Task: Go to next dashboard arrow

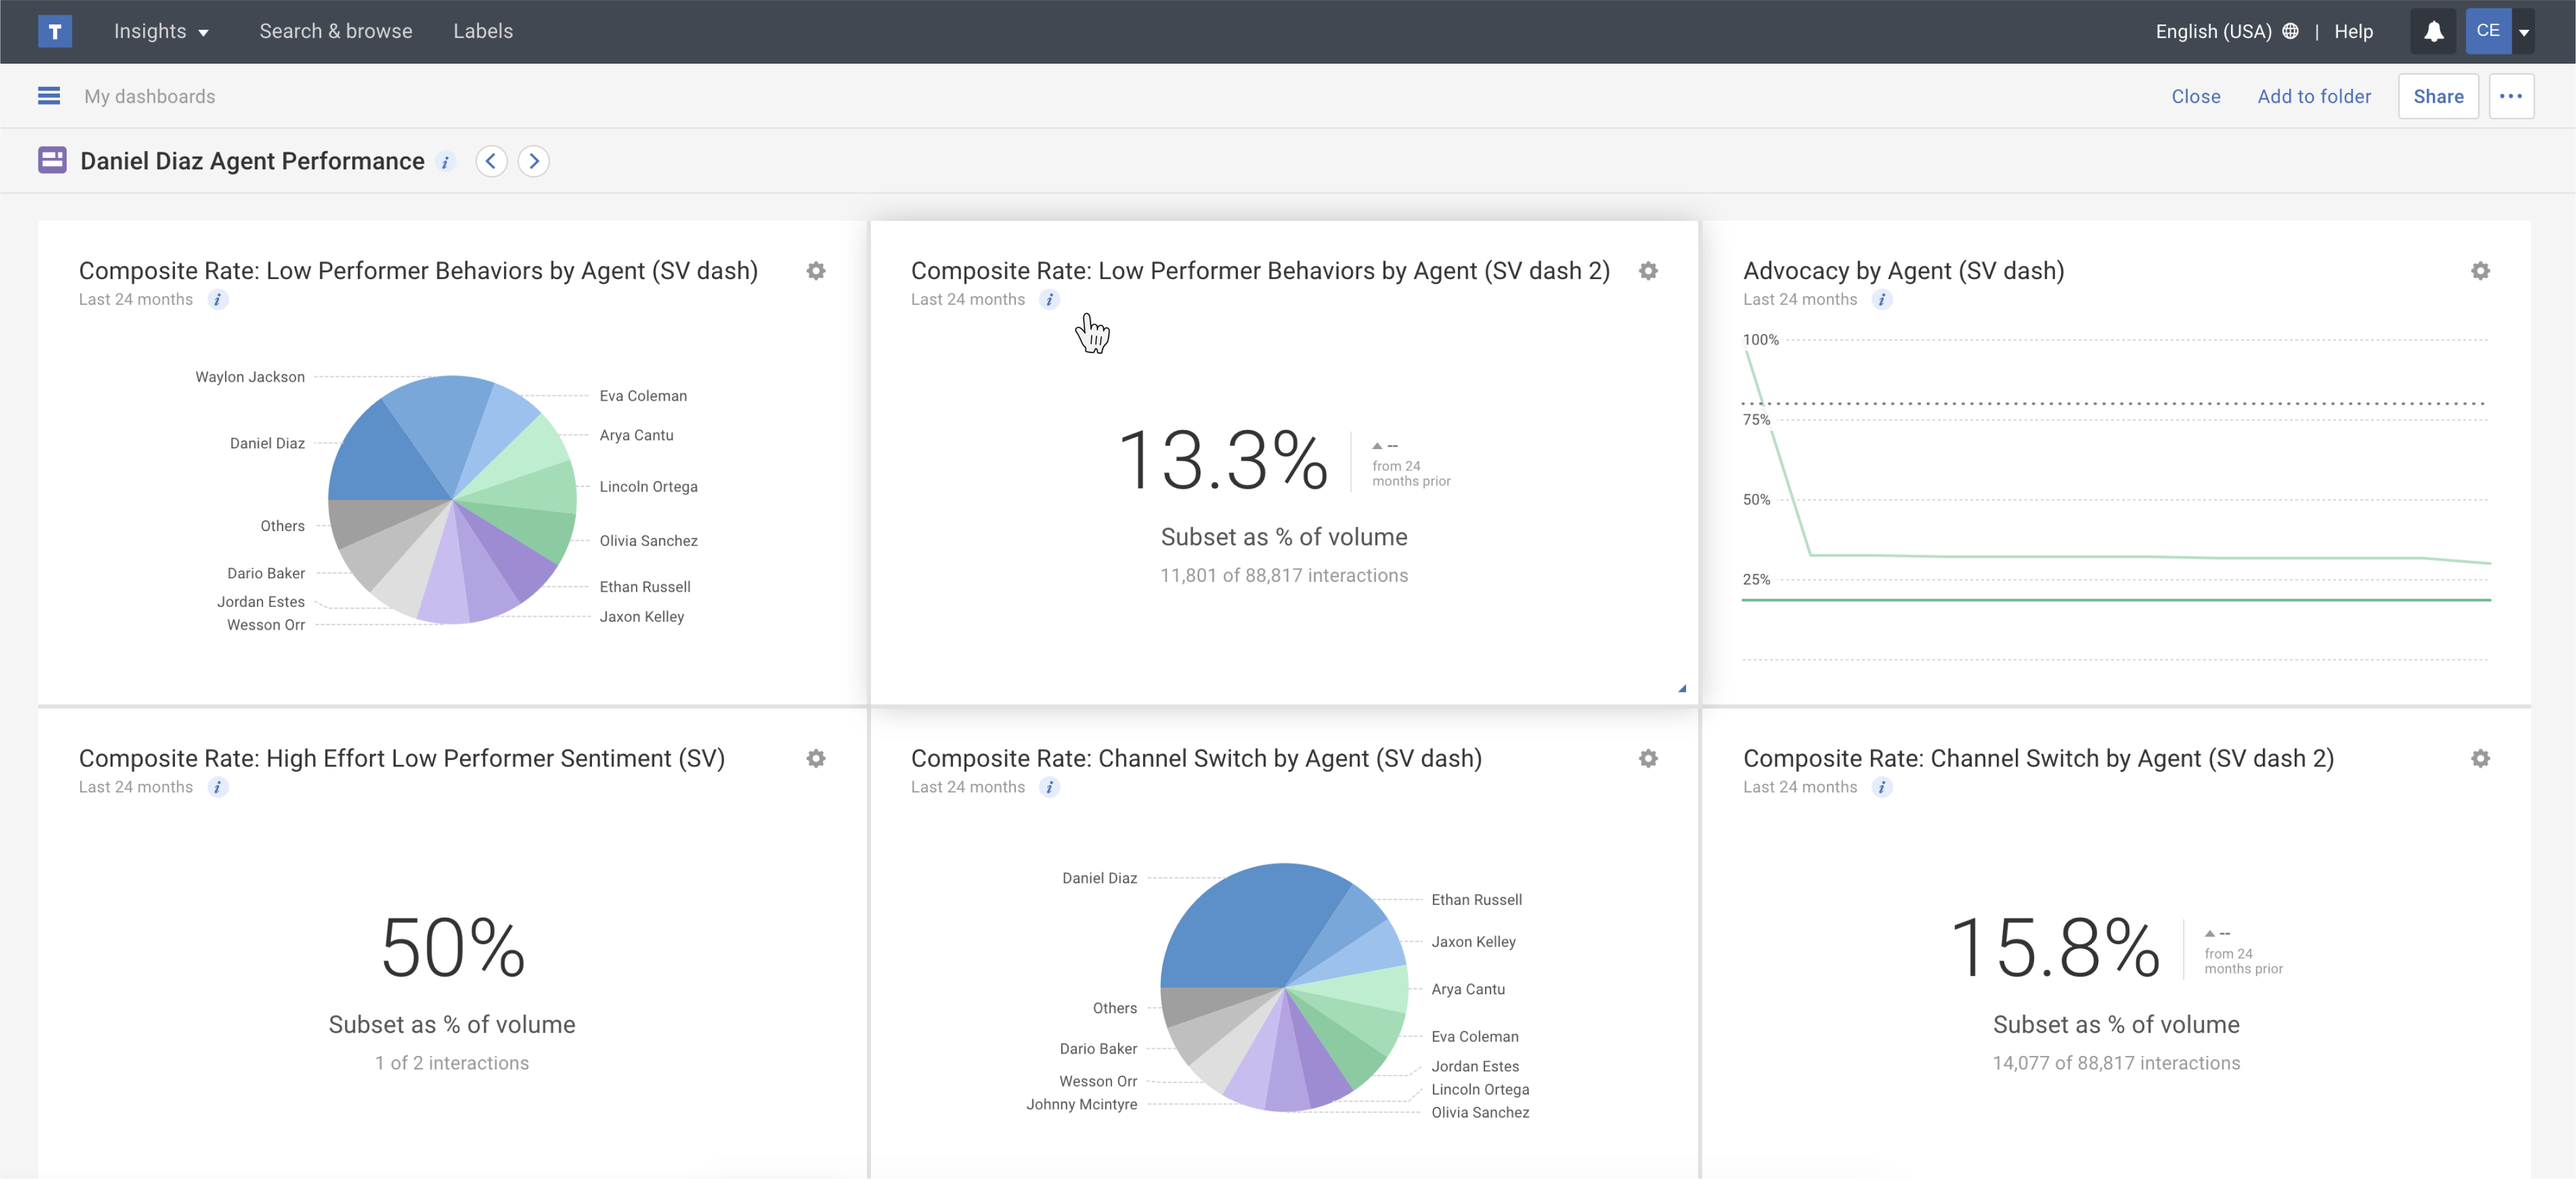Action: tap(534, 161)
